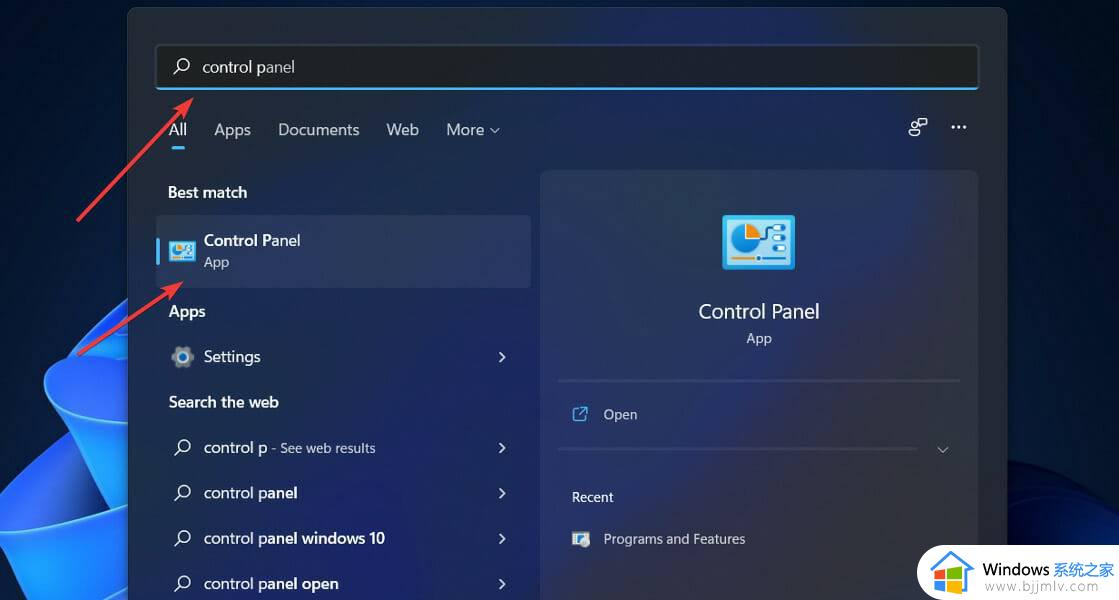Click the 'Search the web' section heading
1119x600 pixels.
223,402
